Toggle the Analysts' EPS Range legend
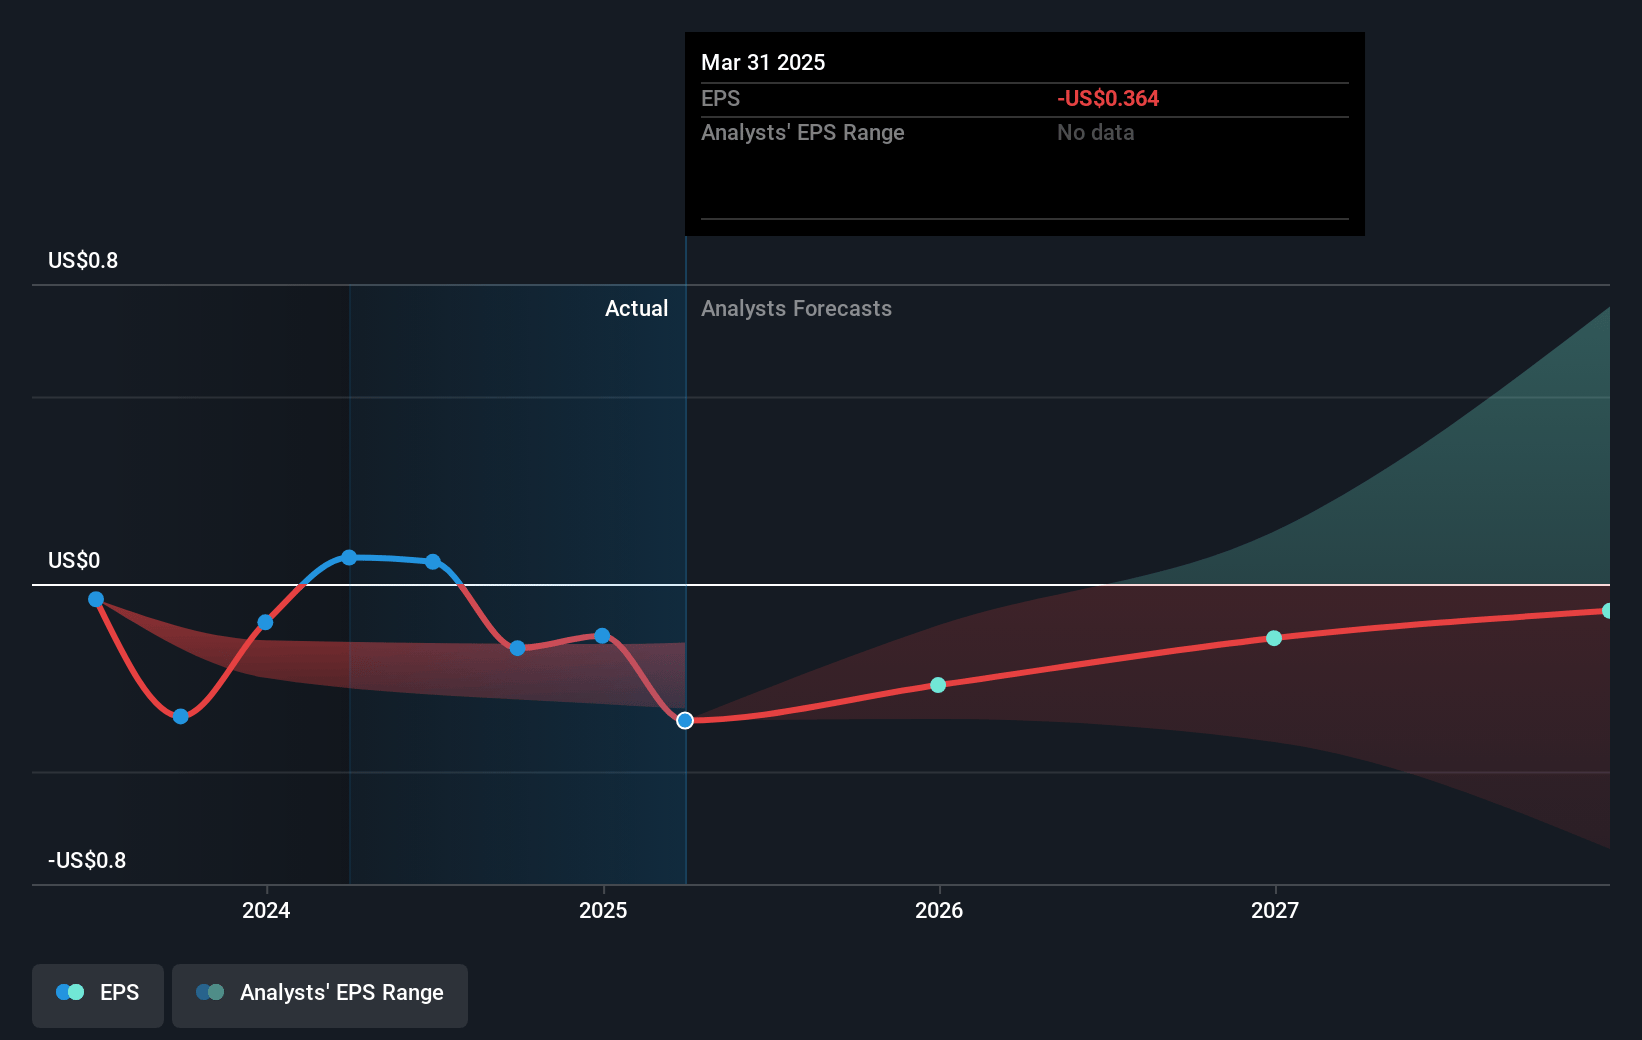1642x1040 pixels. pos(320,994)
